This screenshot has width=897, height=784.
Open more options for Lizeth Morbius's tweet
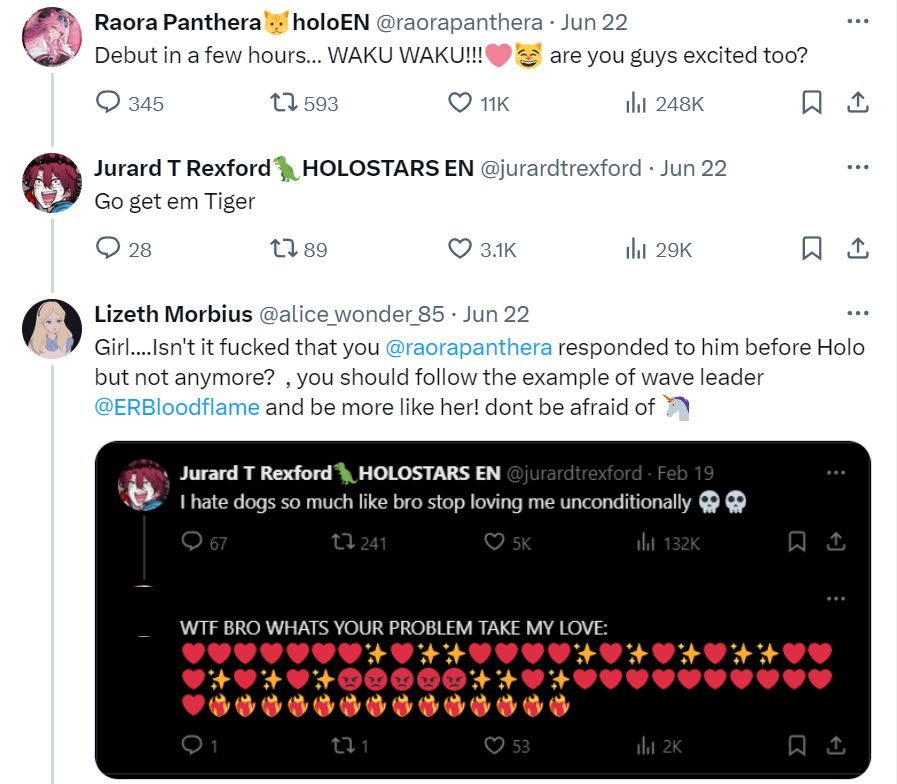858,314
